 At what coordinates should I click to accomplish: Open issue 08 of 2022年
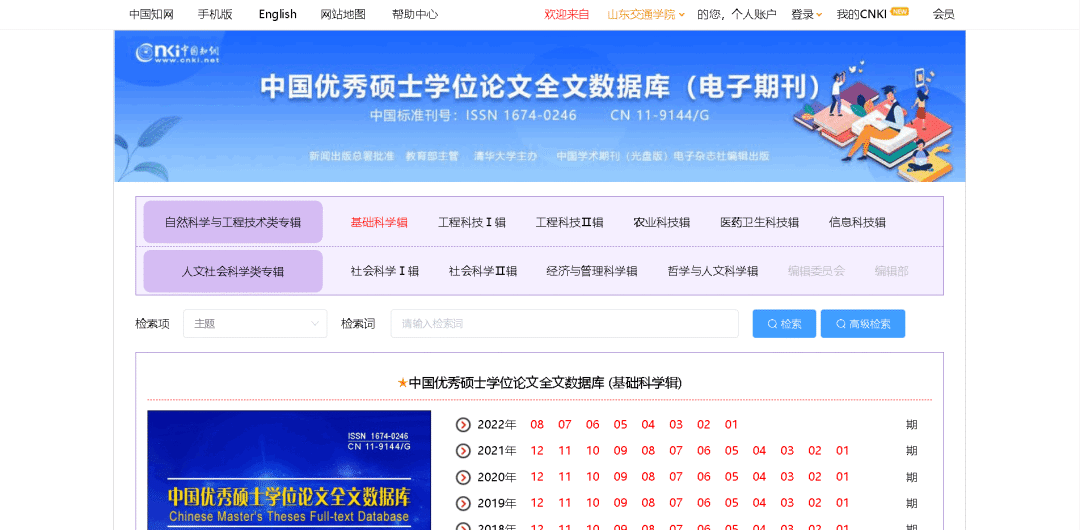pos(537,425)
